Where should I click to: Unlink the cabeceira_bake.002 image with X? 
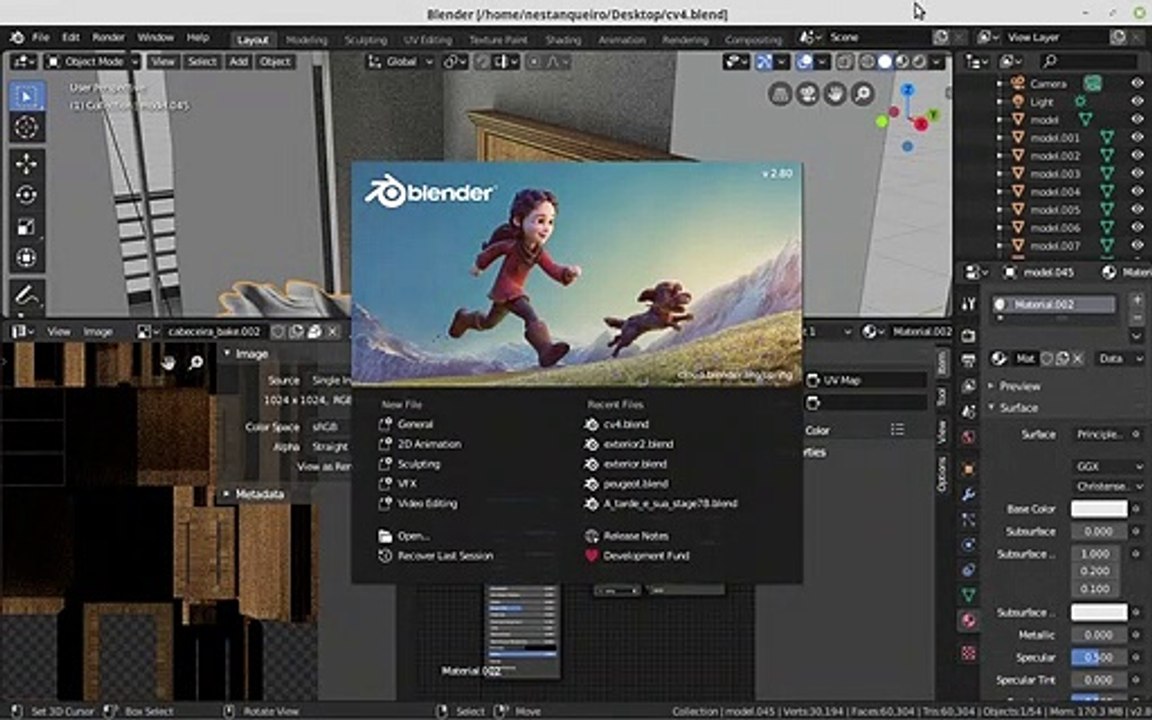click(333, 332)
